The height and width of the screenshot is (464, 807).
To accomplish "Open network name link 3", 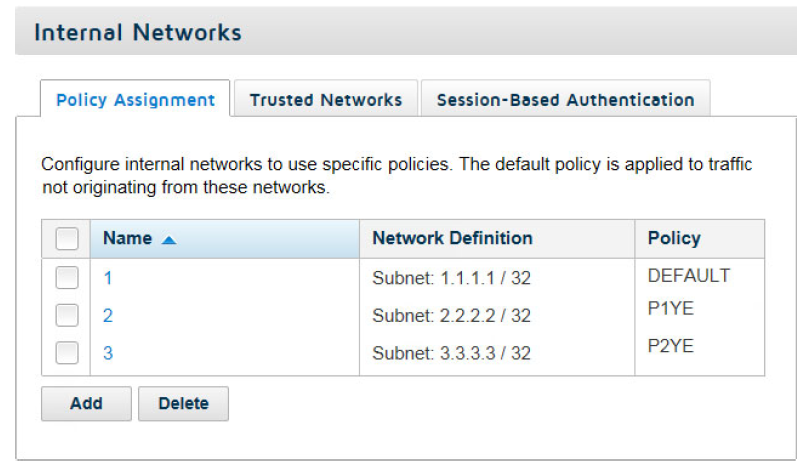I will (108, 353).
